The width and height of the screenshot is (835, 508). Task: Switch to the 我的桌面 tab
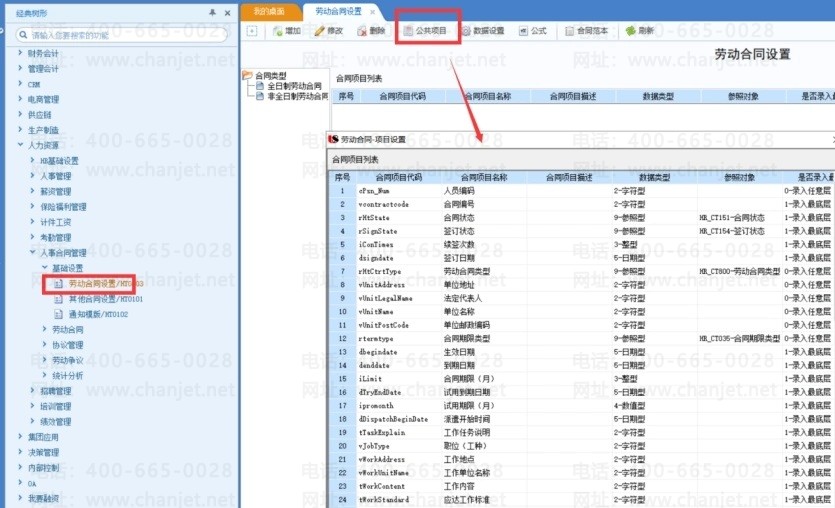[267, 11]
